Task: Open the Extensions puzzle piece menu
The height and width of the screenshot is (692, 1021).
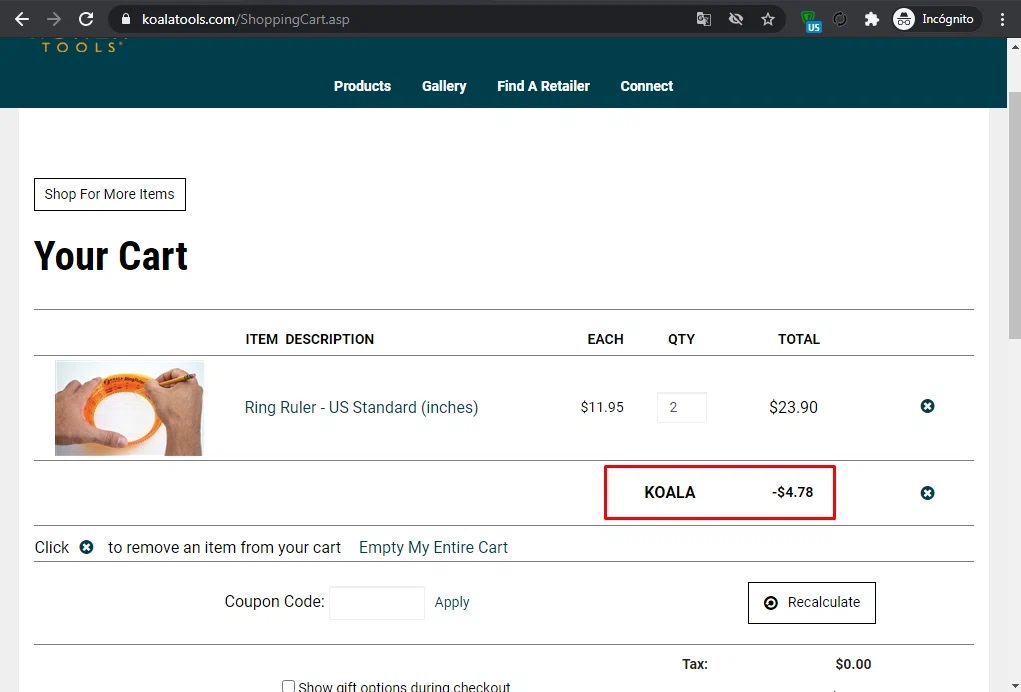Action: (871, 20)
